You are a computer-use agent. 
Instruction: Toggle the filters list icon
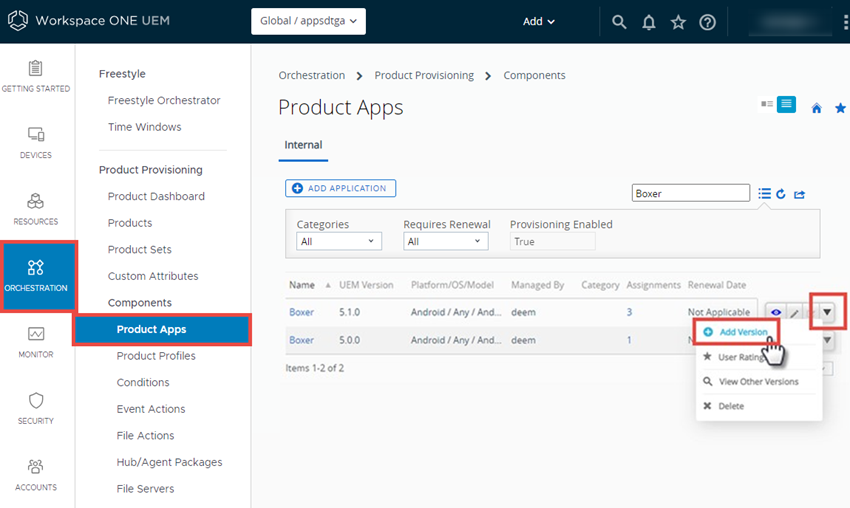764,194
